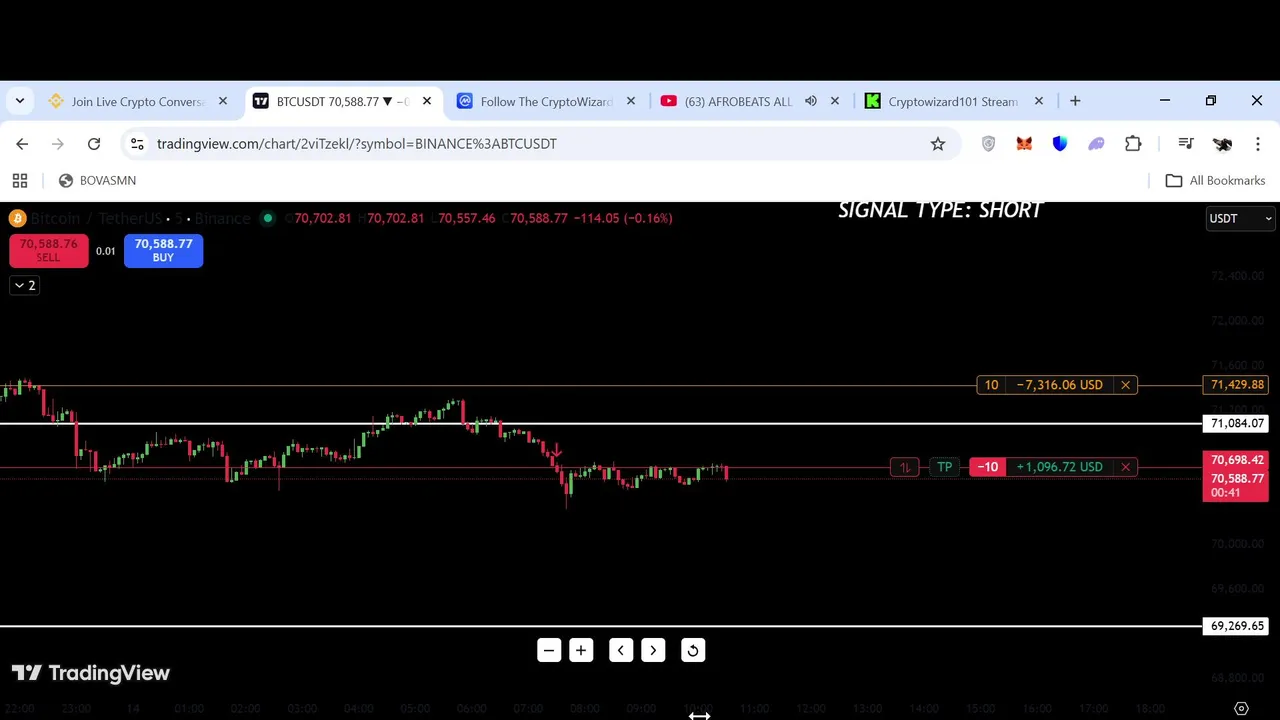Click the 0.01 spread value
Viewport: 1280px width, 720px height.
pos(105,251)
